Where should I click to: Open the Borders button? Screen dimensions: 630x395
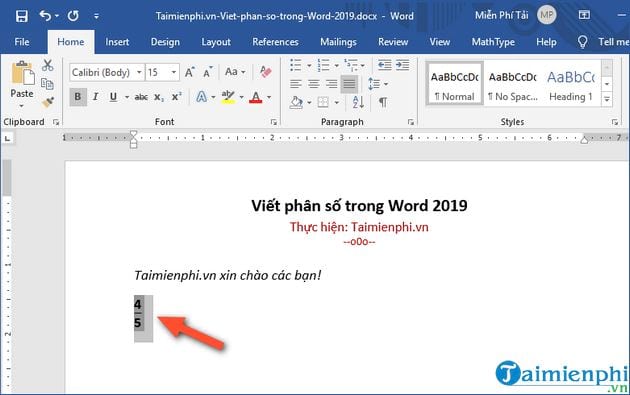(323, 102)
